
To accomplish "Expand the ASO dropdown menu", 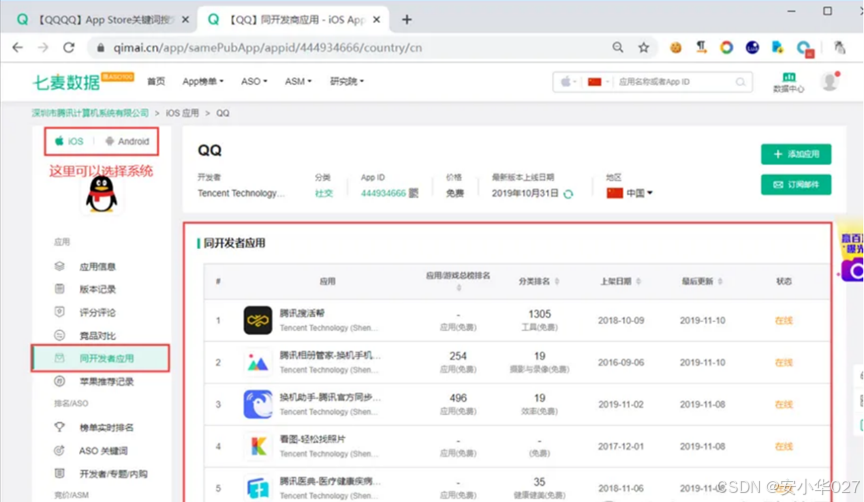I will (x=254, y=82).
